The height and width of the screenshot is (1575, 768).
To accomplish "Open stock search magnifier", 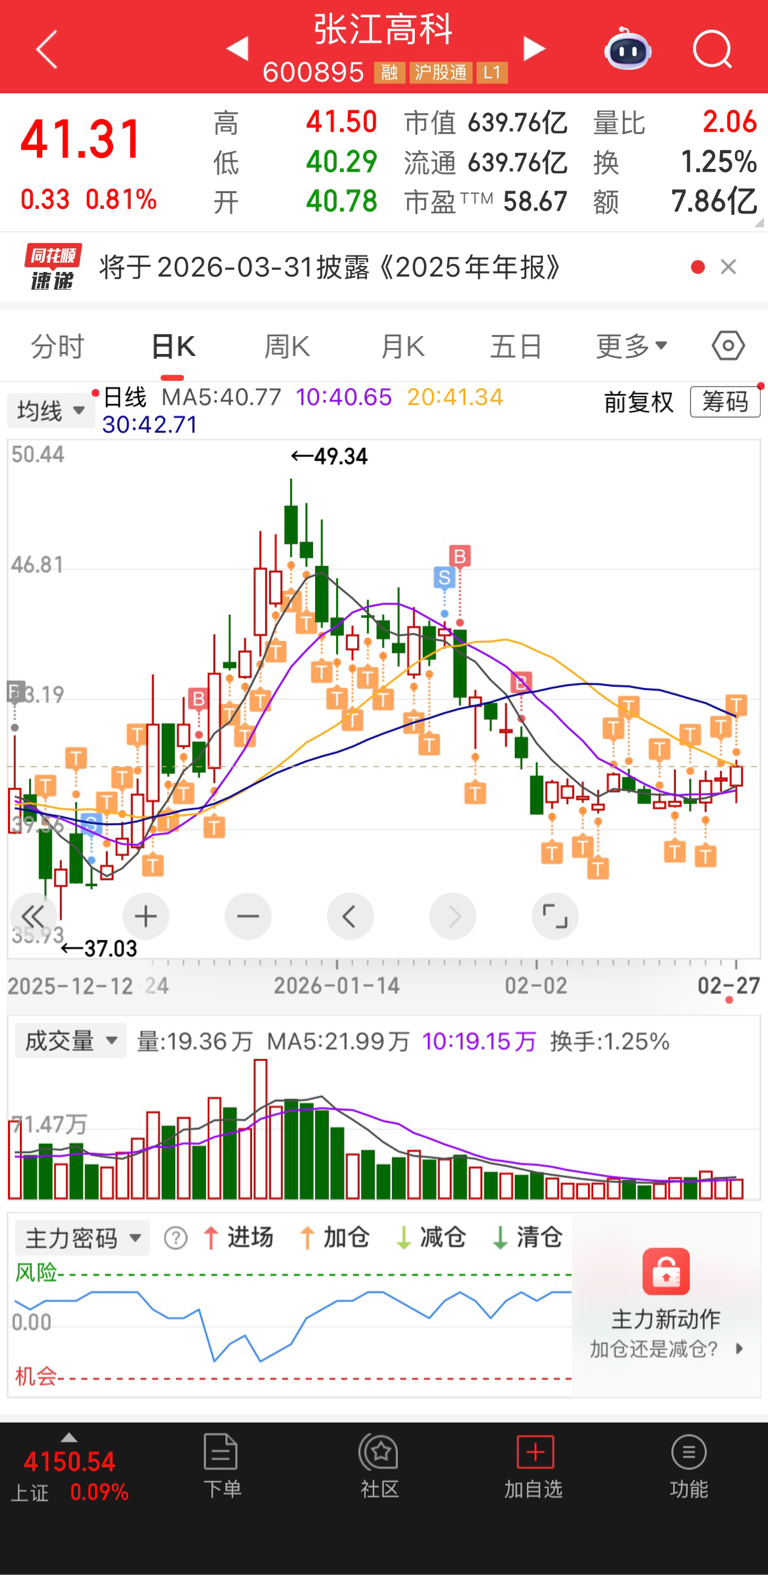I will click(x=712, y=48).
